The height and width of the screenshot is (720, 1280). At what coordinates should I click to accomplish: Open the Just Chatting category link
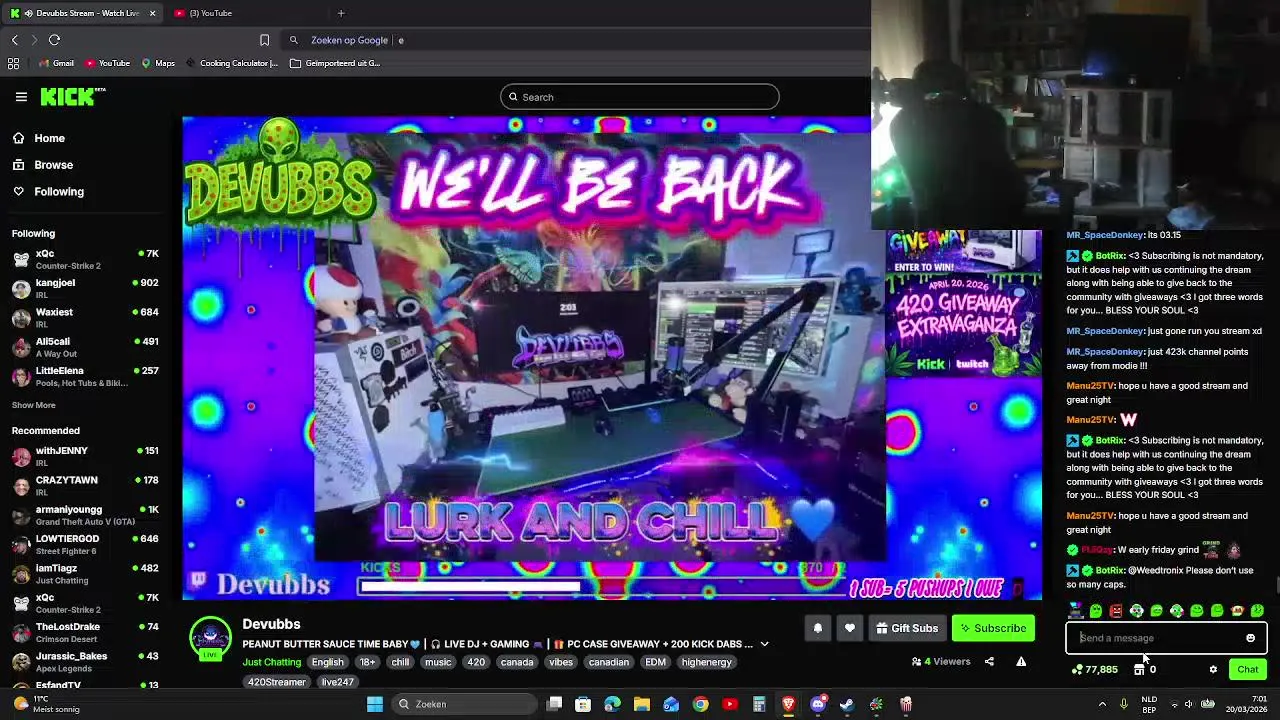(271, 662)
